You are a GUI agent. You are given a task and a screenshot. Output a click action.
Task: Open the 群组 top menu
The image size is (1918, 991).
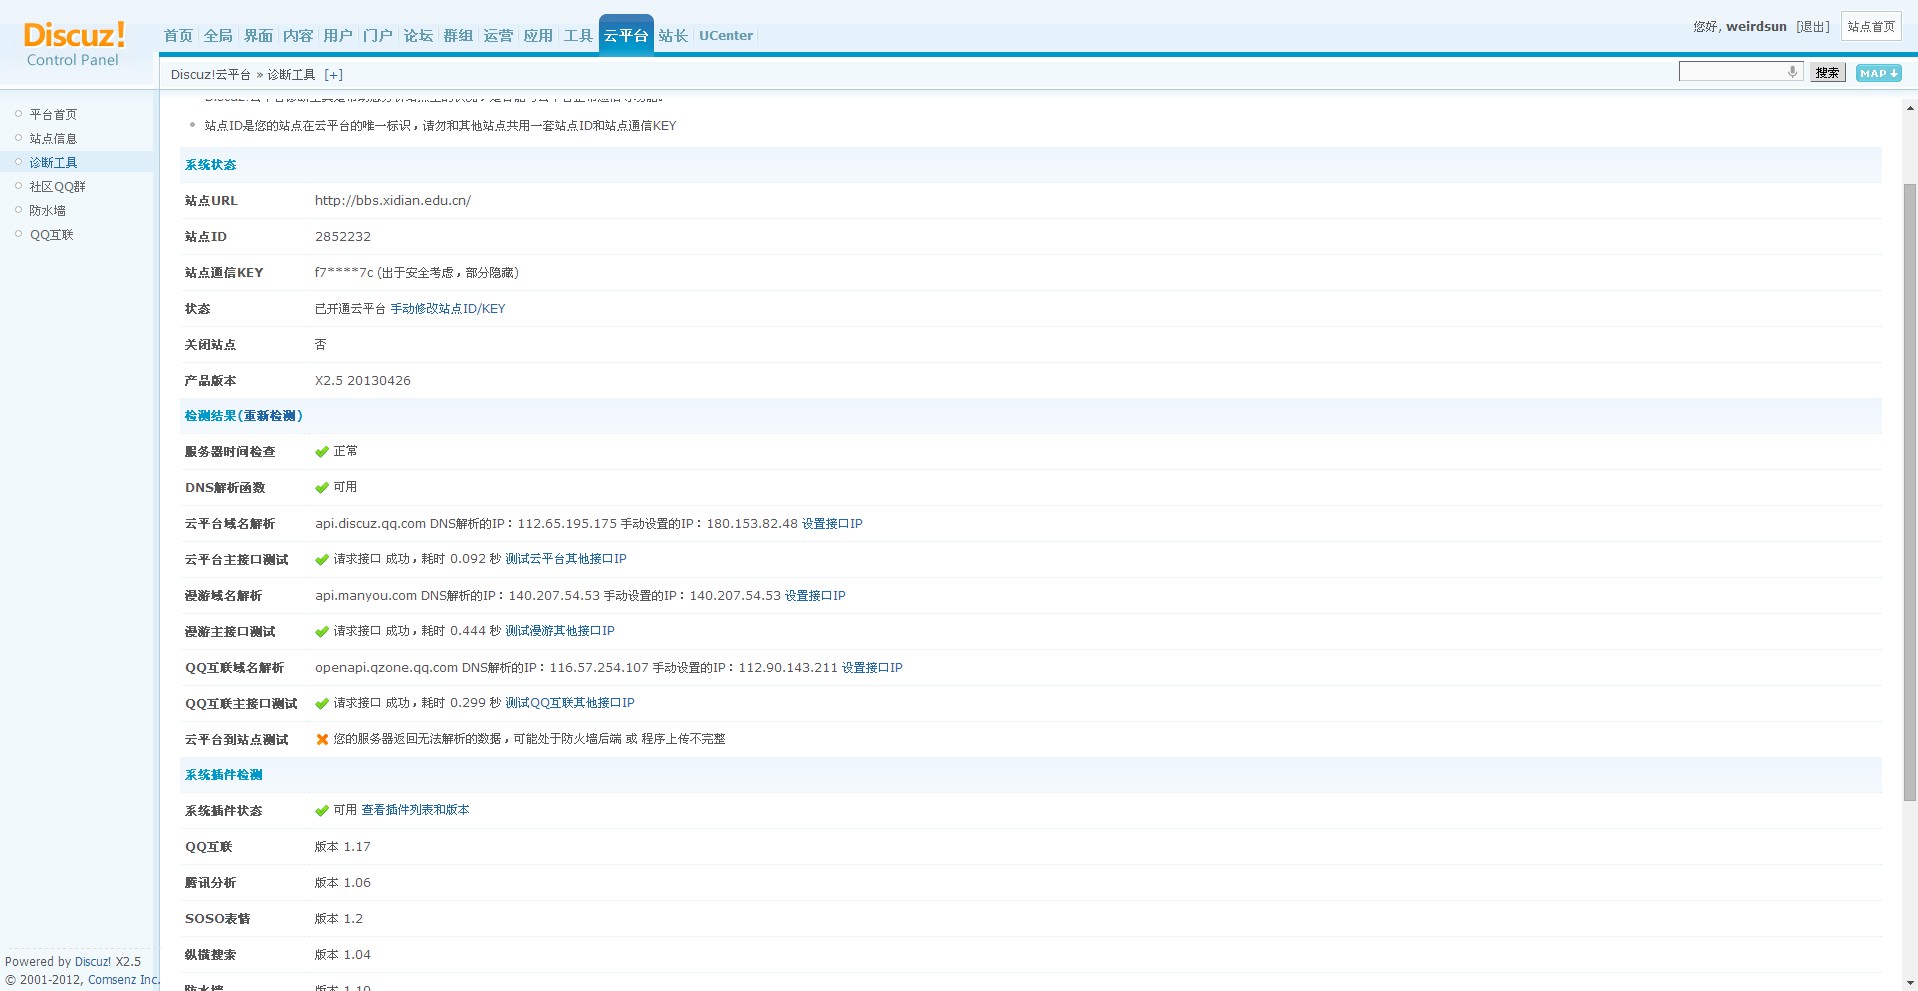click(458, 36)
